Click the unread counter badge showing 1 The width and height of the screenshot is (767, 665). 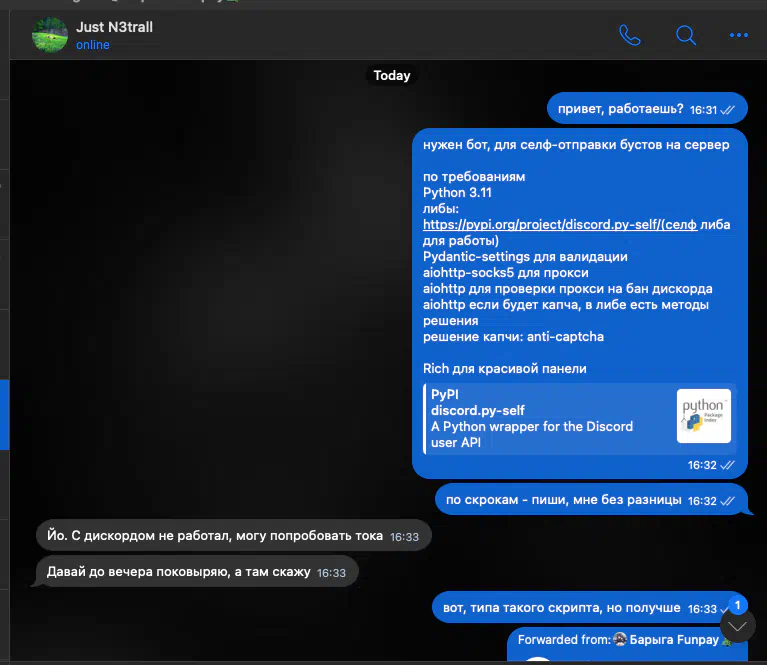click(x=738, y=605)
